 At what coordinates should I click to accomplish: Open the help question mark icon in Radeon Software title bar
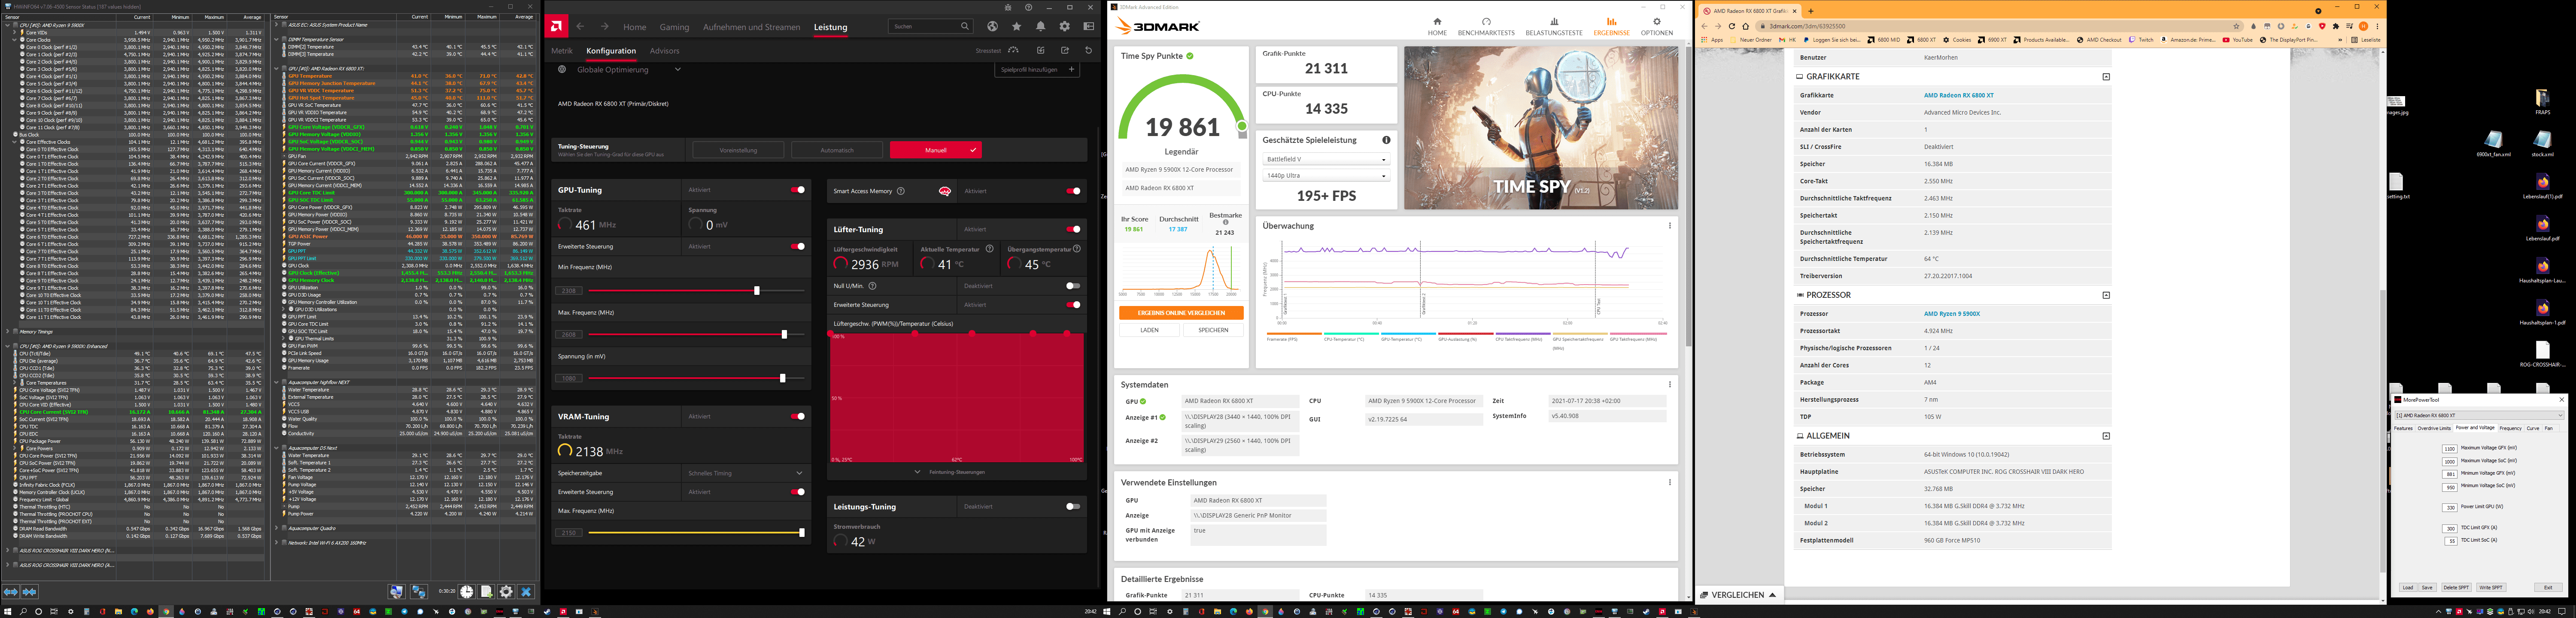tap(1029, 7)
